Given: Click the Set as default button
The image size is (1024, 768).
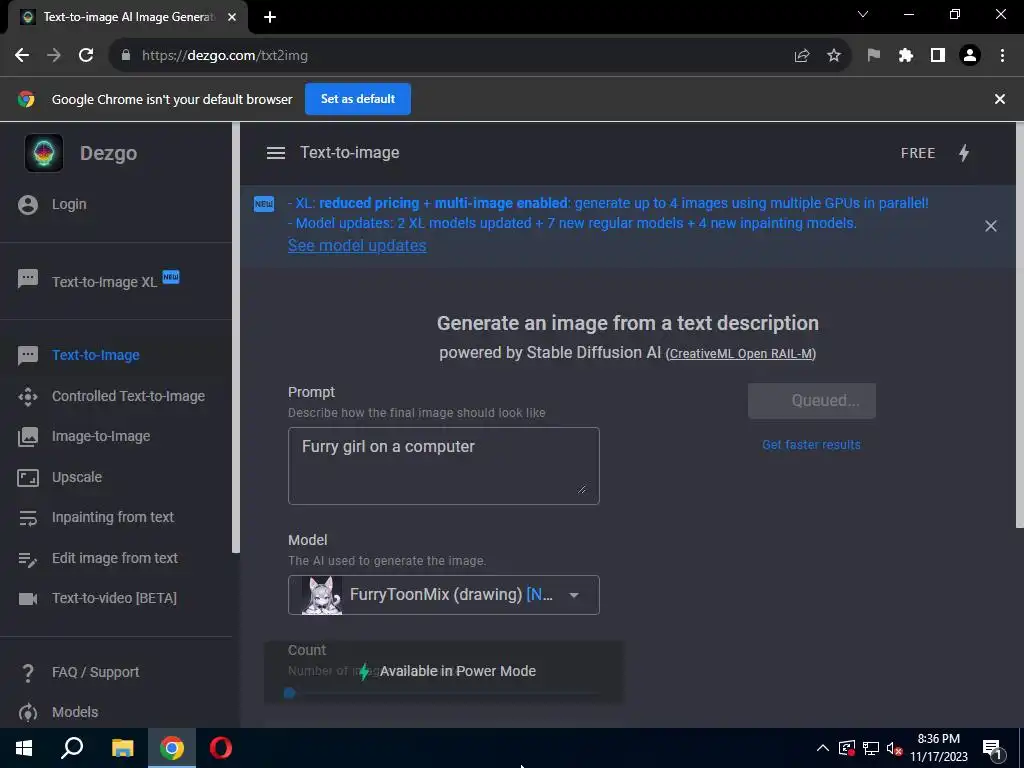Looking at the screenshot, I should (358, 99).
